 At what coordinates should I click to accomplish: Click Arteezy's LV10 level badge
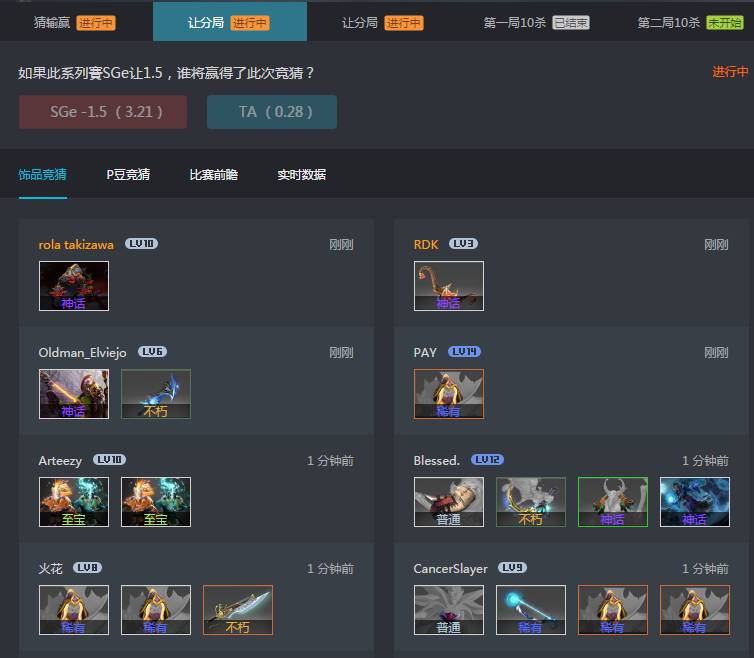pos(109,459)
